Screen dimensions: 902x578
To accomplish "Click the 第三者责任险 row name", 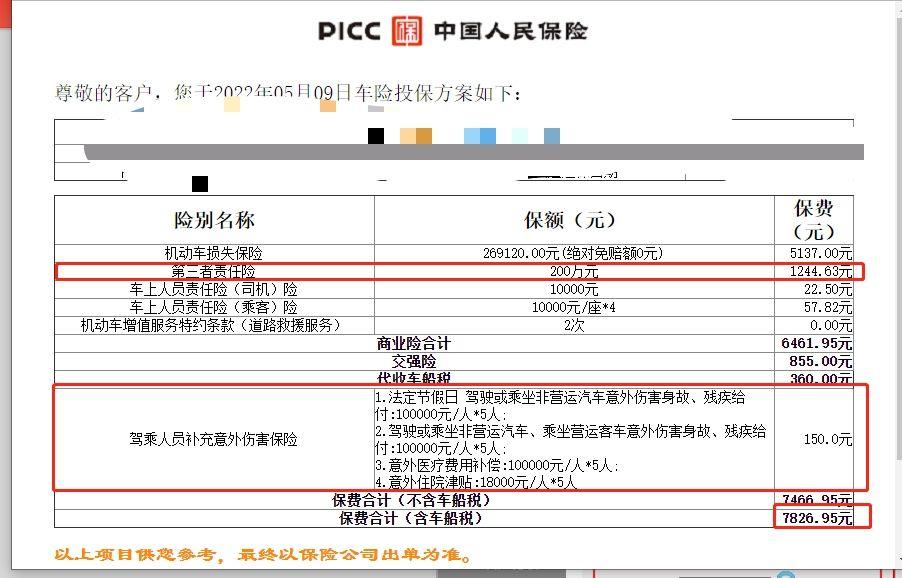I will 213,271.
